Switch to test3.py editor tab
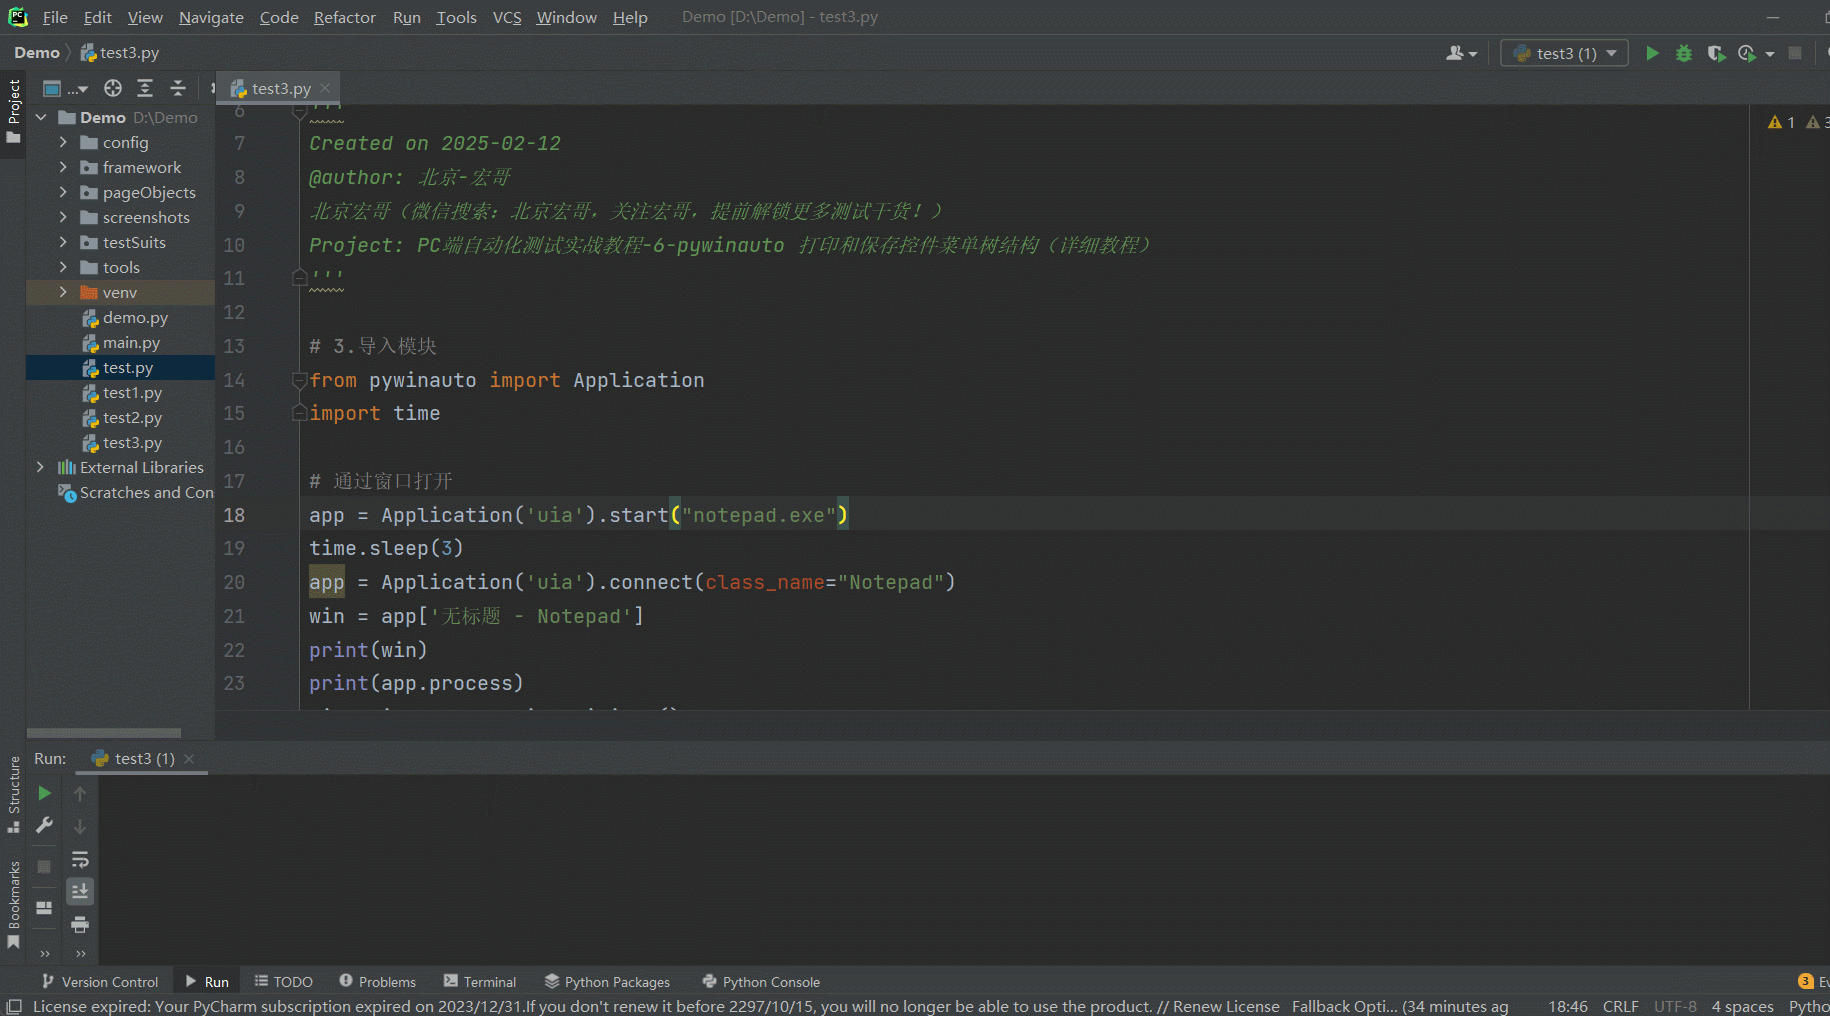This screenshot has width=1830, height=1016. pos(280,88)
